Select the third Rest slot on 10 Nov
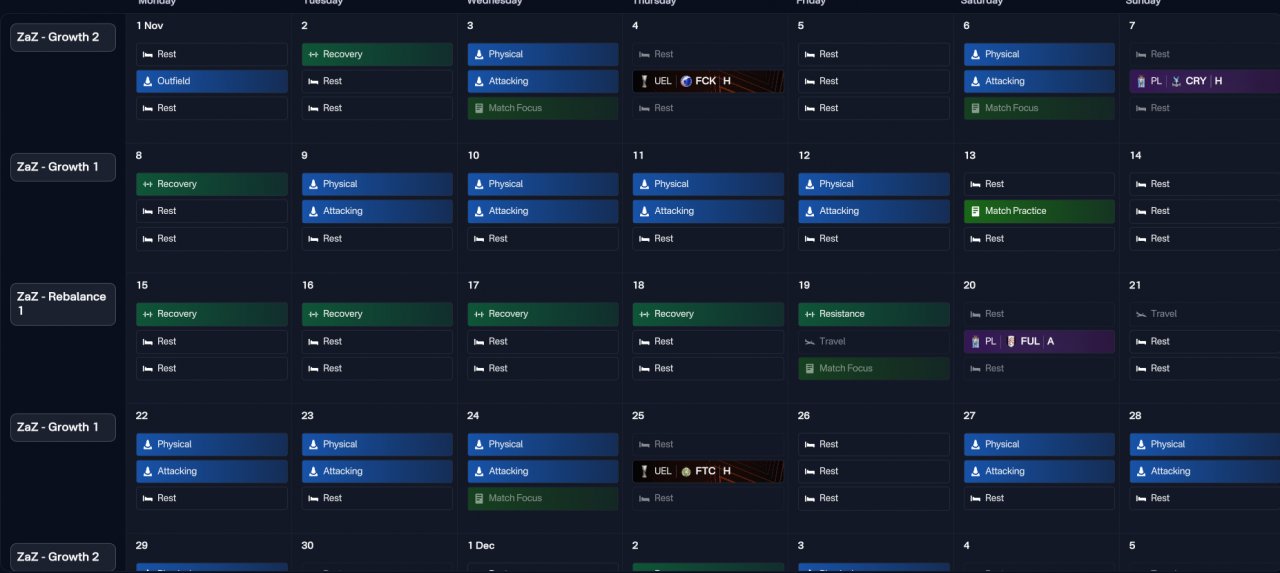The height and width of the screenshot is (573, 1280). coord(543,238)
